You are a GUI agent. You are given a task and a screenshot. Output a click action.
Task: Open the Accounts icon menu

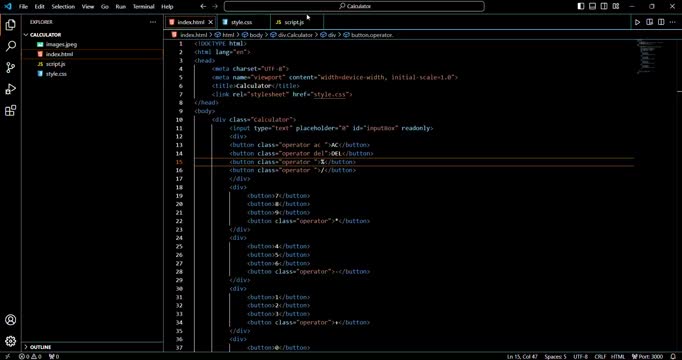(11, 320)
